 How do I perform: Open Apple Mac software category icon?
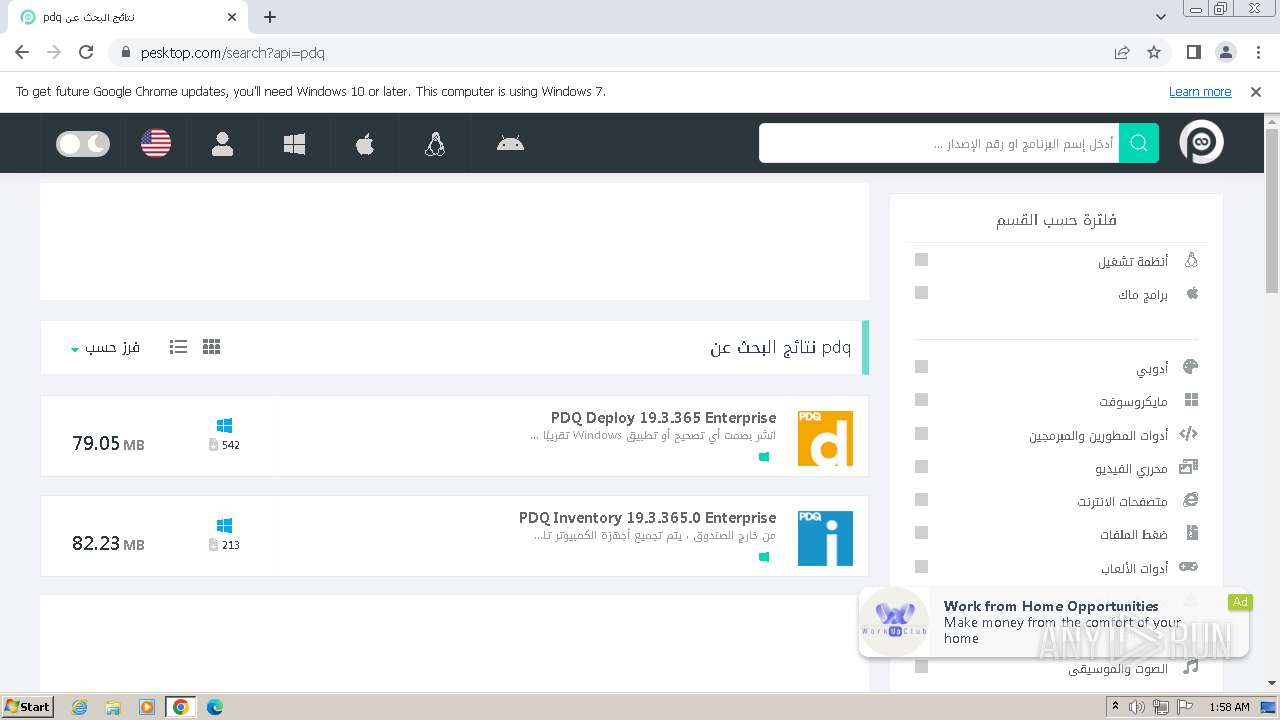(365, 144)
